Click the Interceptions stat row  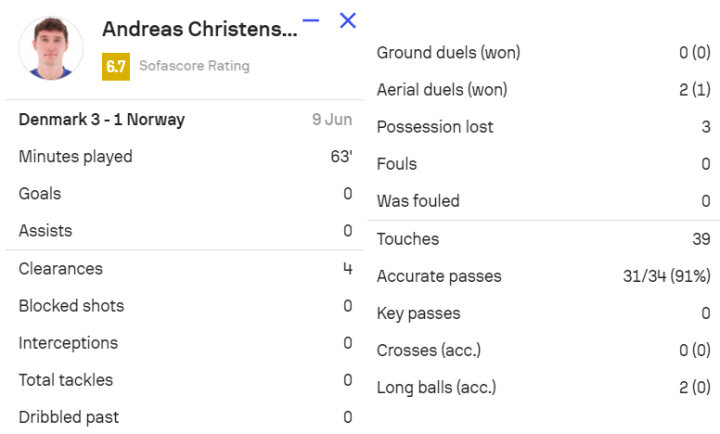click(185, 343)
